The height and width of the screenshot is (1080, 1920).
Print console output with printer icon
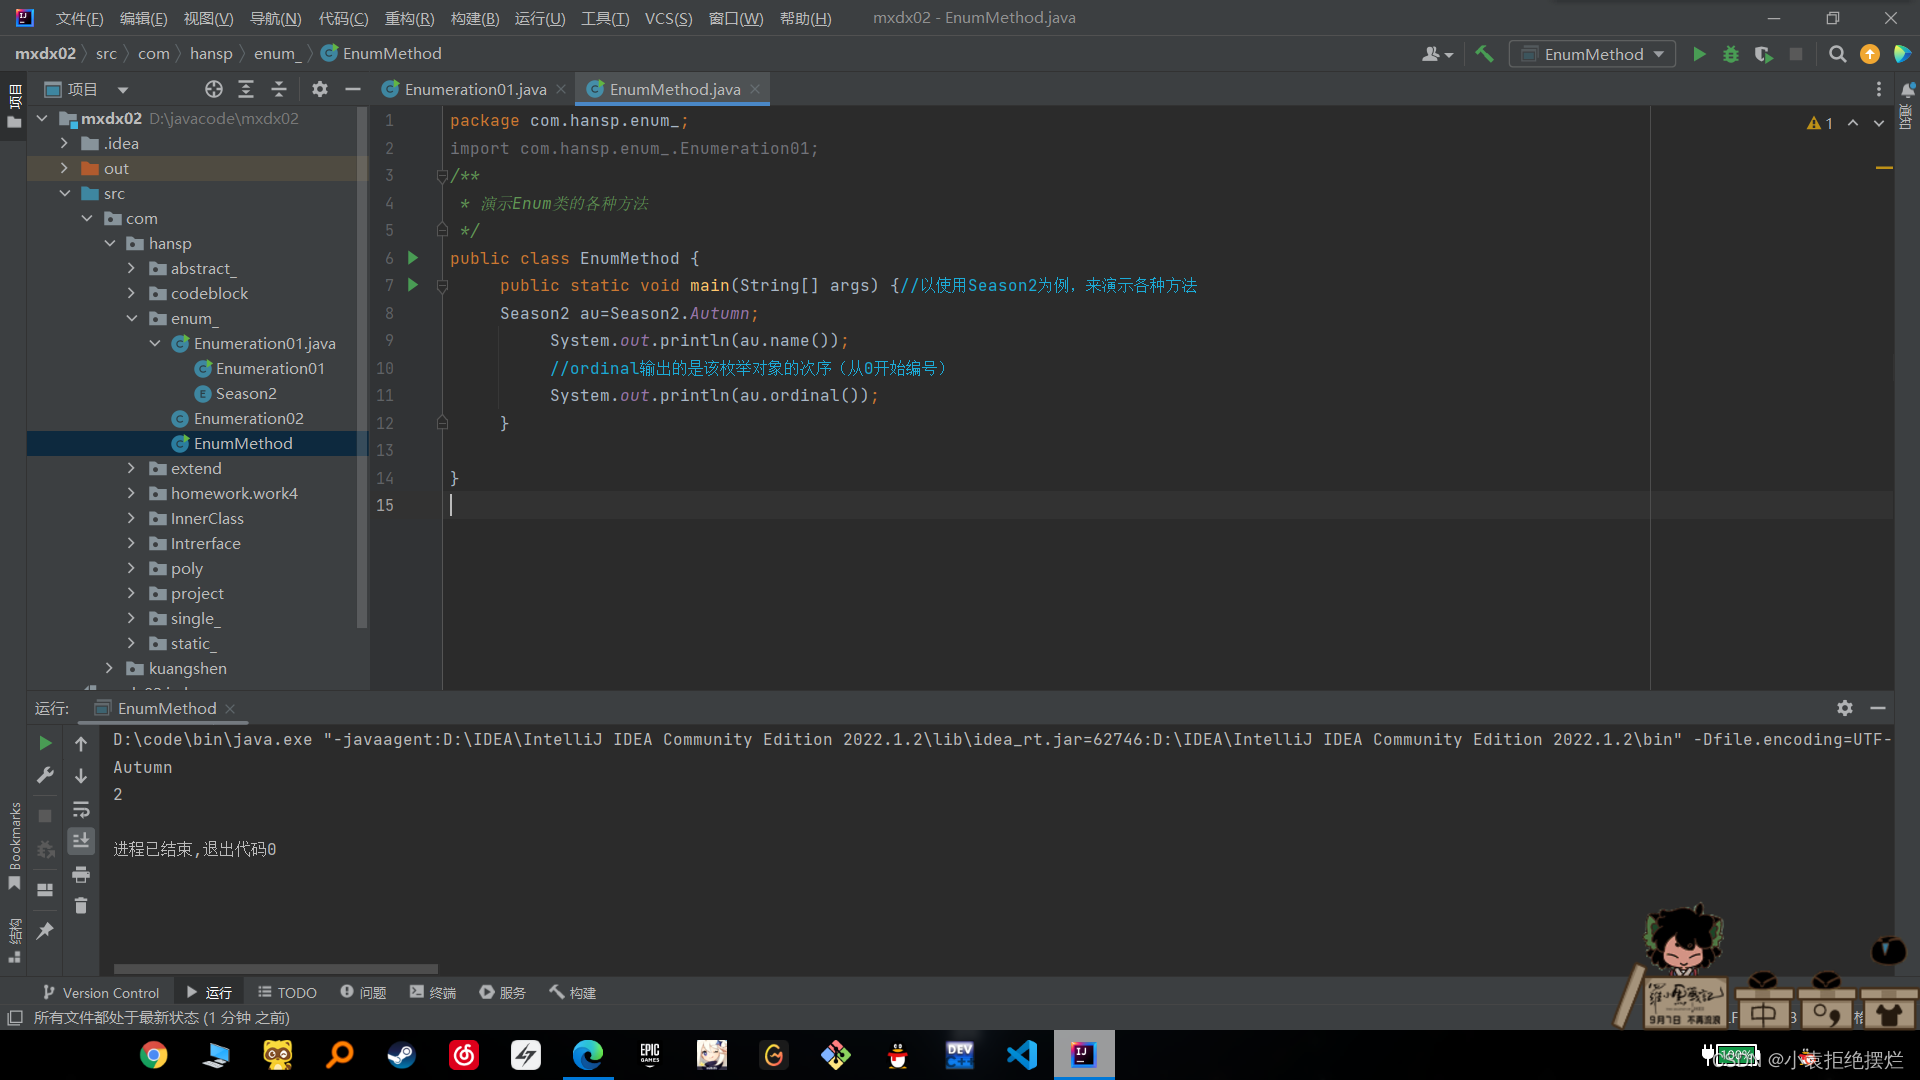81,874
